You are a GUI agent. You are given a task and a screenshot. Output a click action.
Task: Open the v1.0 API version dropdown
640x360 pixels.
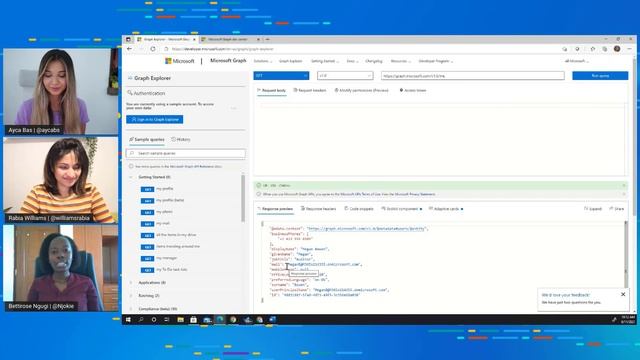coord(345,76)
